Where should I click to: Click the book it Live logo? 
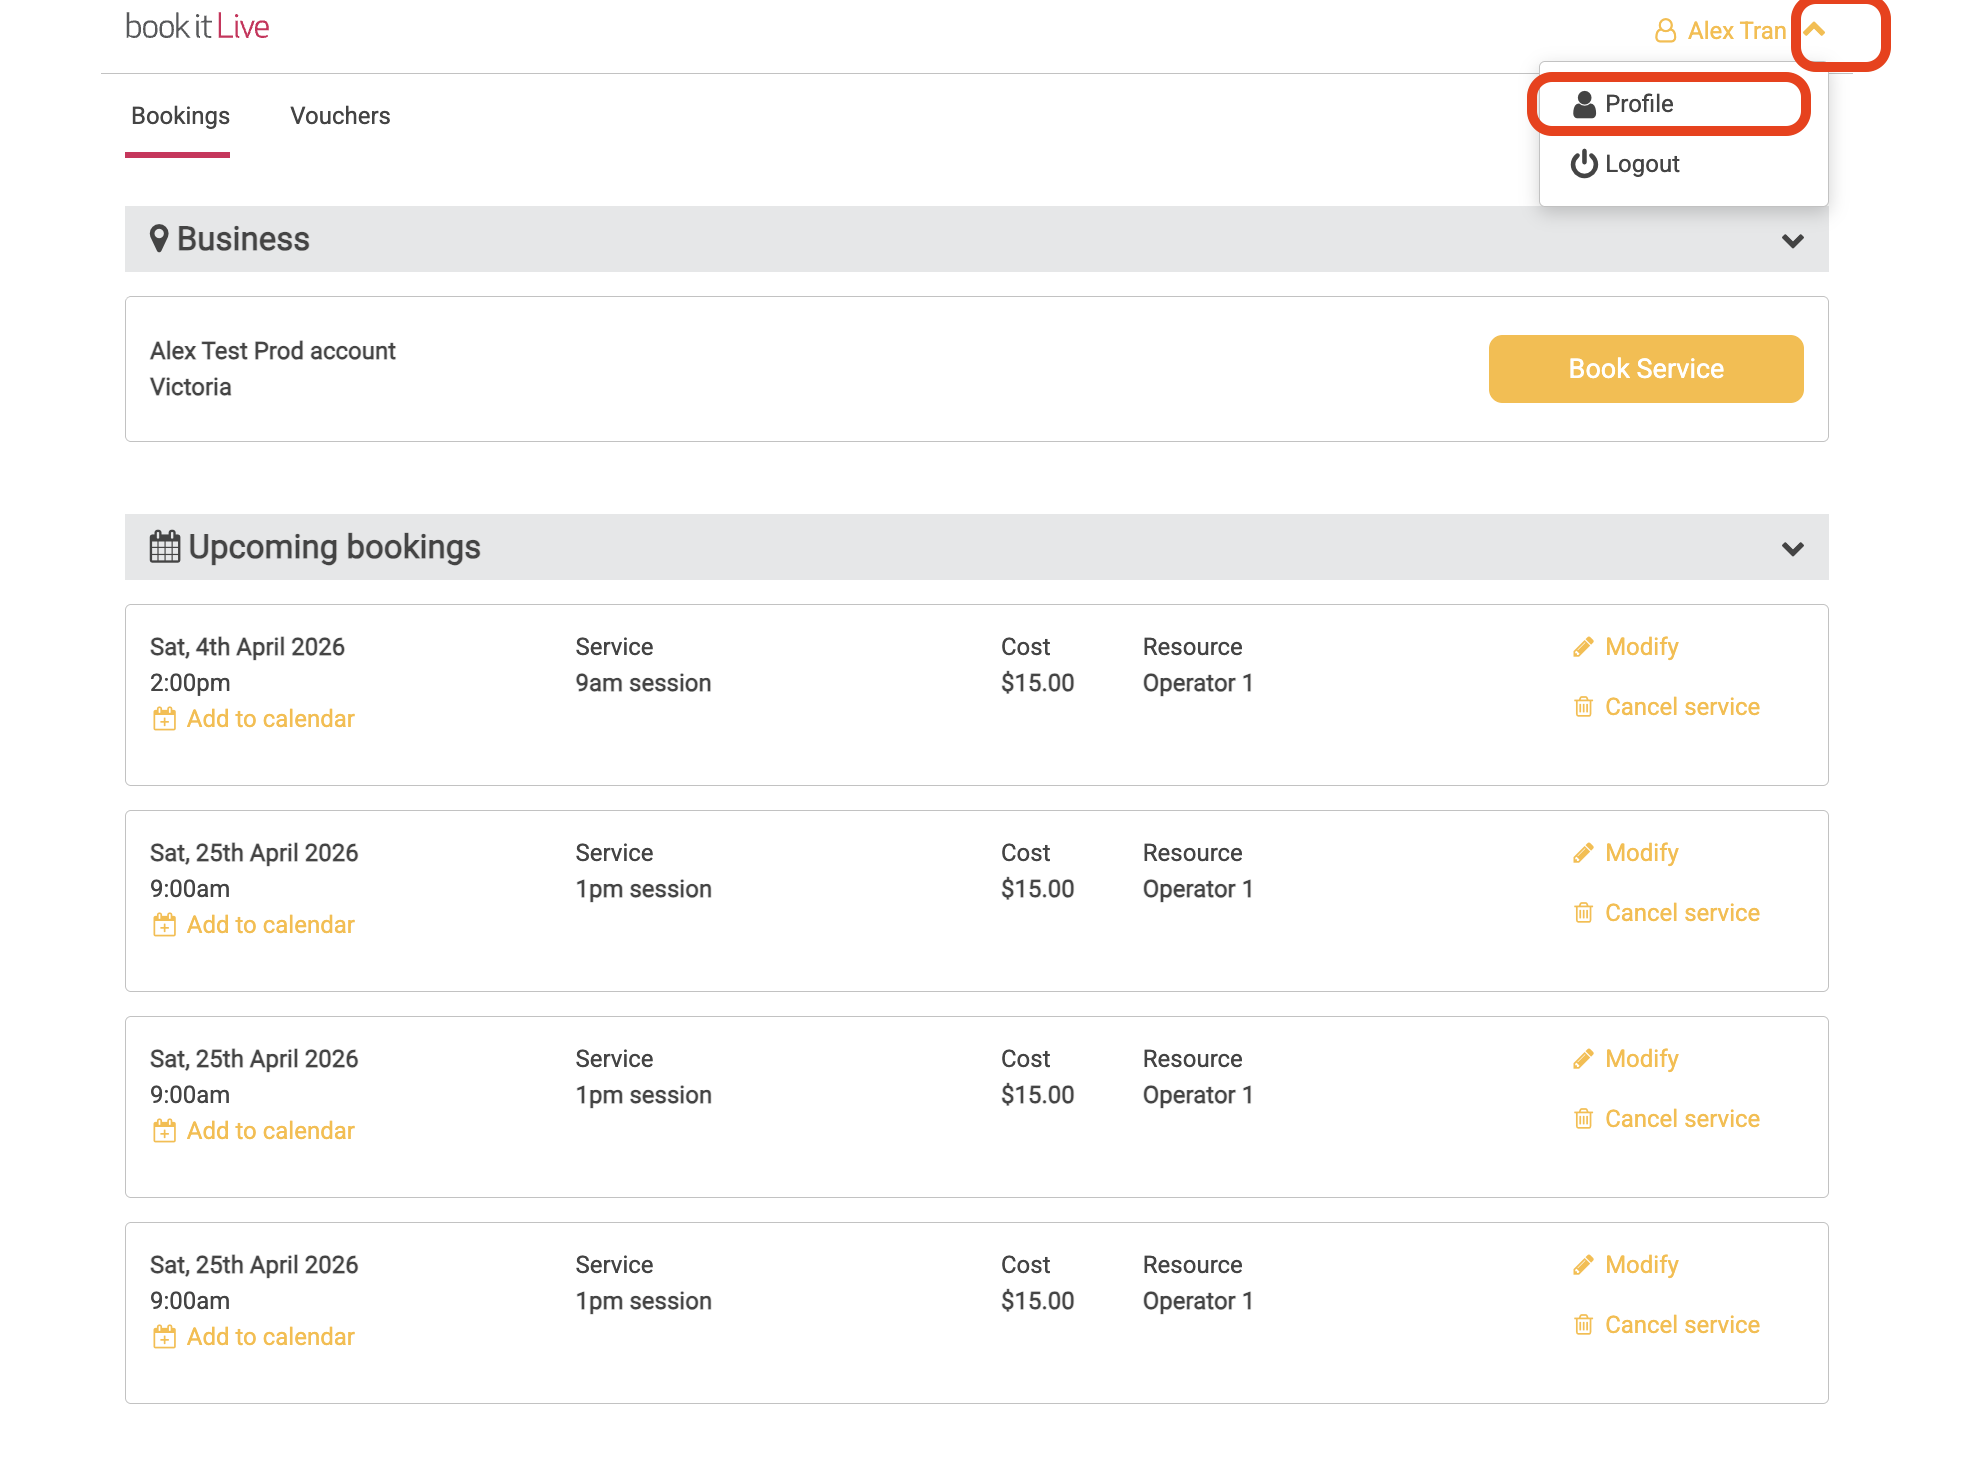pos(197,27)
